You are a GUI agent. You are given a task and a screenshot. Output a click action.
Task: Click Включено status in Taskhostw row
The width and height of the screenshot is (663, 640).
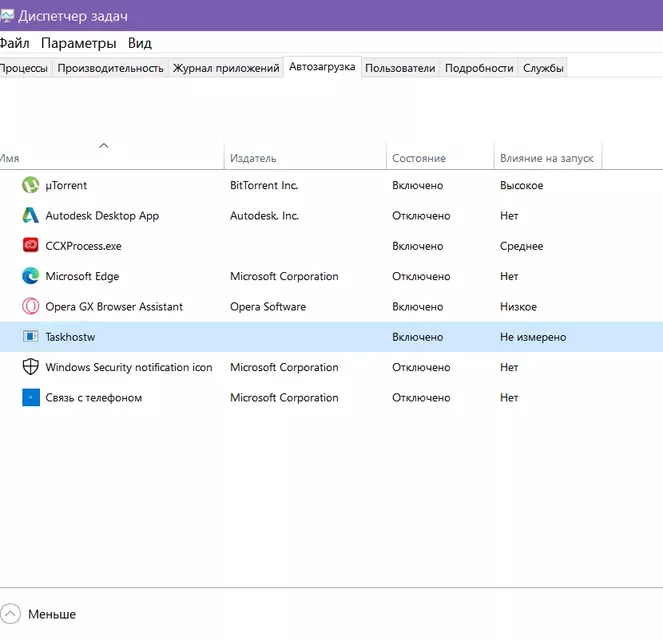418,337
